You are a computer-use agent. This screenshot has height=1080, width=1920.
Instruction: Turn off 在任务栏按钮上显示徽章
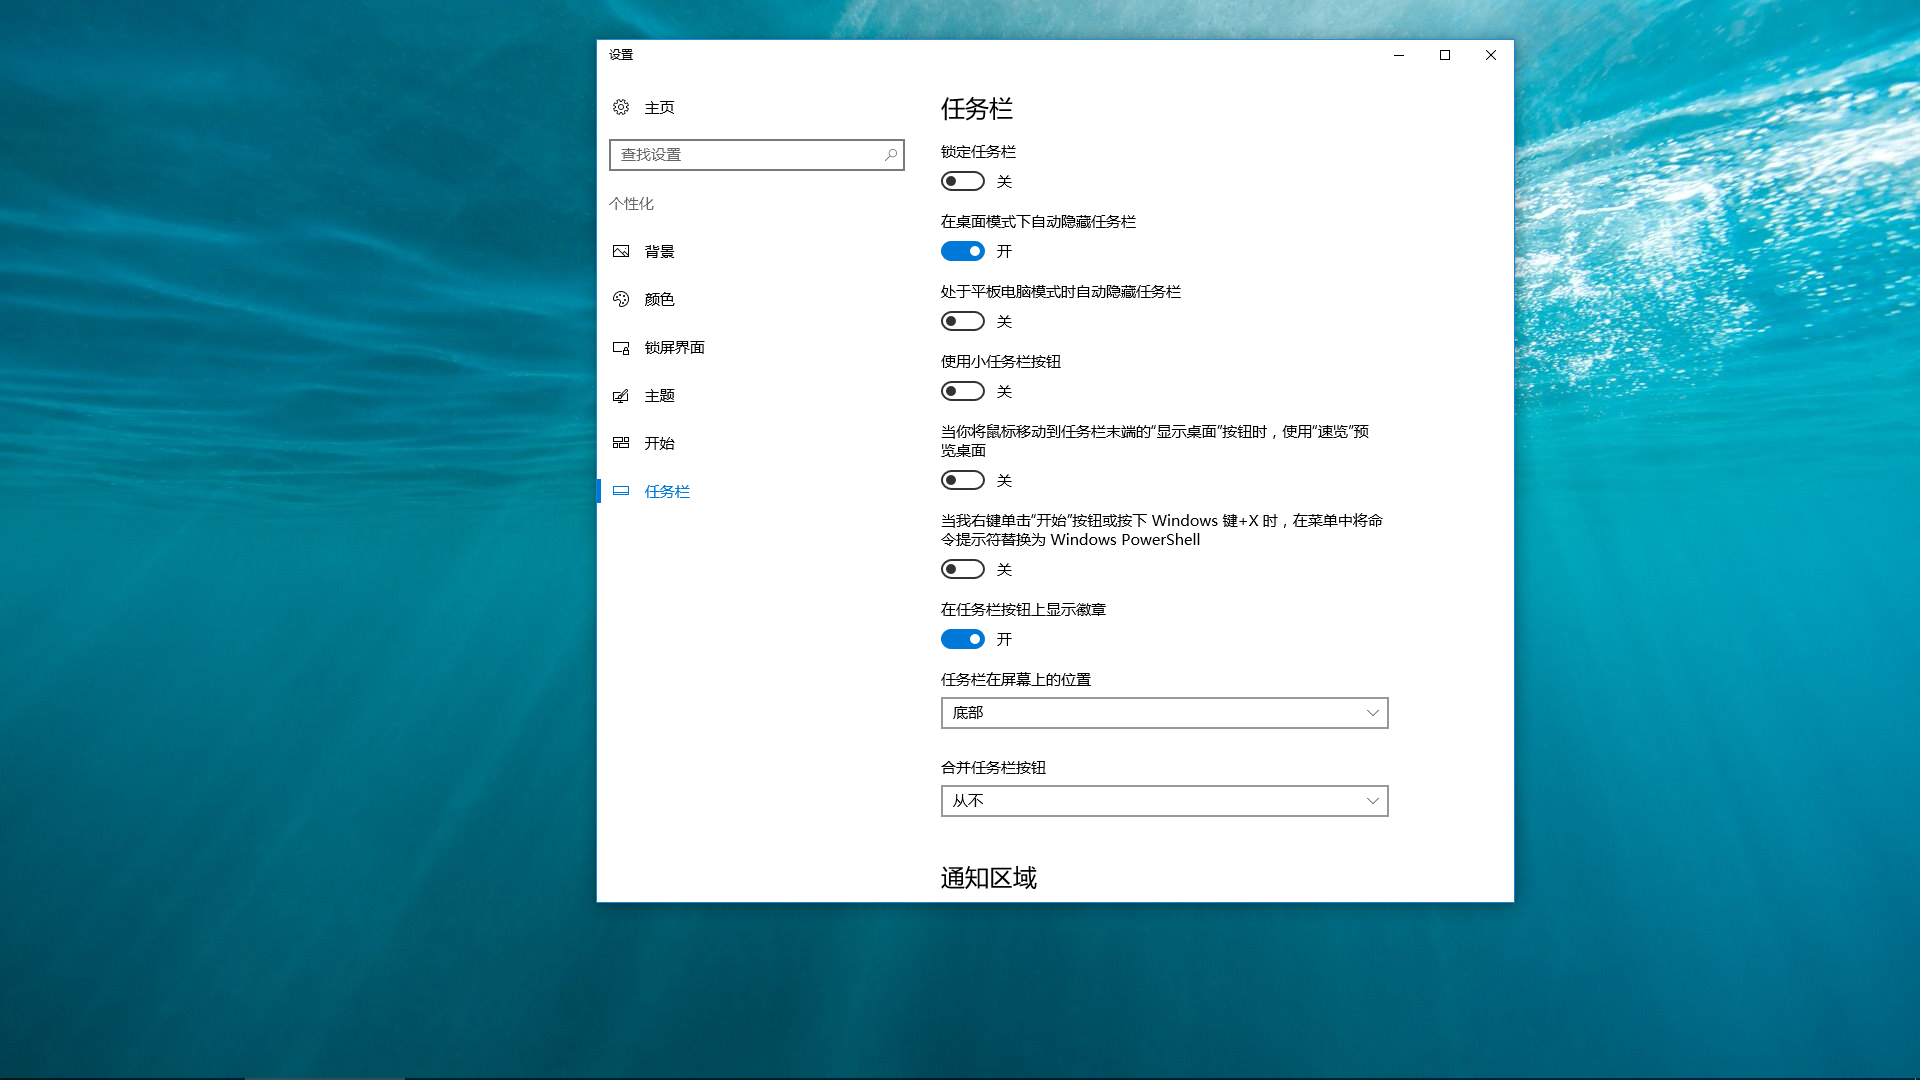tap(962, 638)
